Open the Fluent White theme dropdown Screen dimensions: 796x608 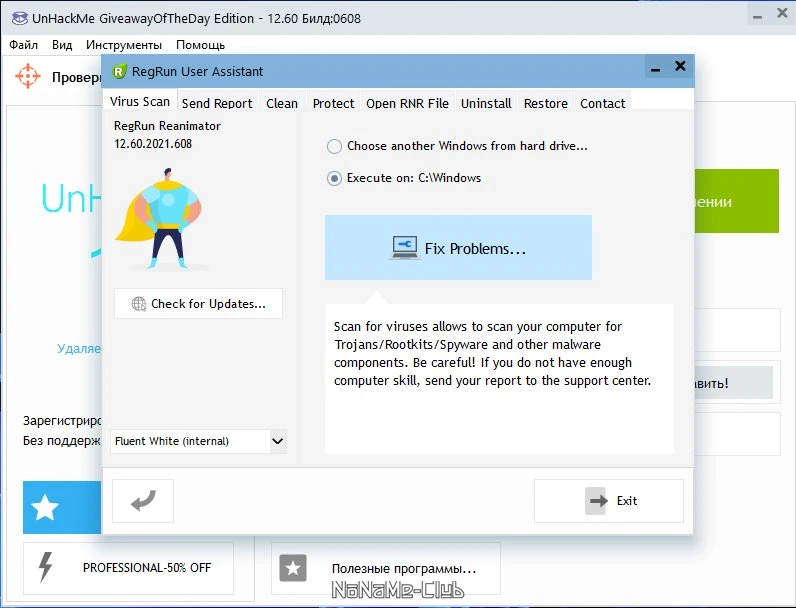click(x=198, y=441)
